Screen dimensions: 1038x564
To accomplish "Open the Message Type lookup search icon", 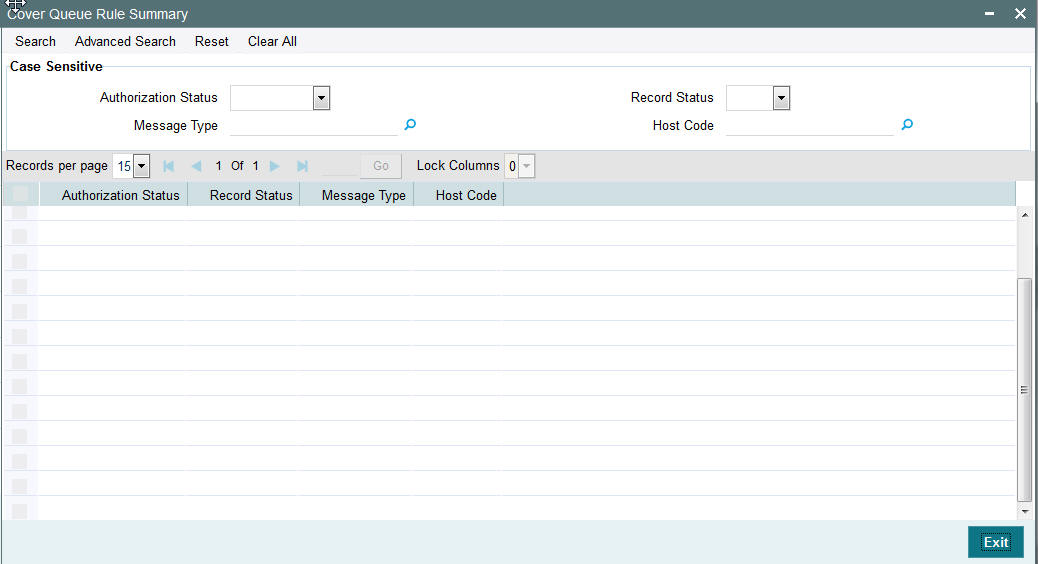I will tap(410, 124).
